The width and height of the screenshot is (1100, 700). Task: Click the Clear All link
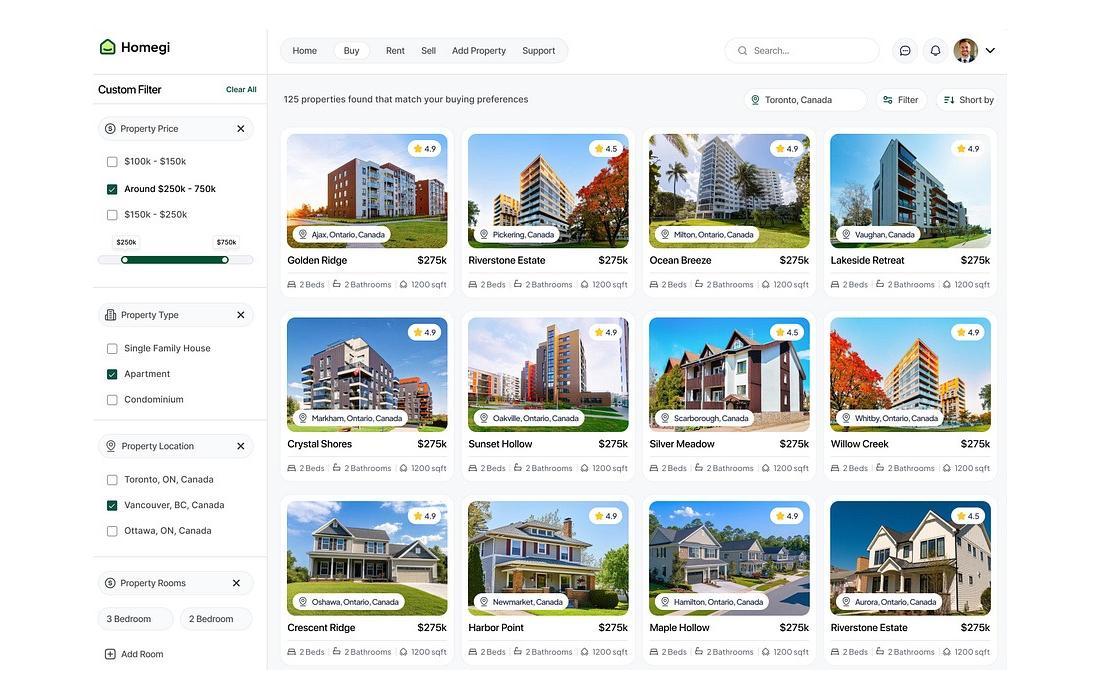[241, 90]
